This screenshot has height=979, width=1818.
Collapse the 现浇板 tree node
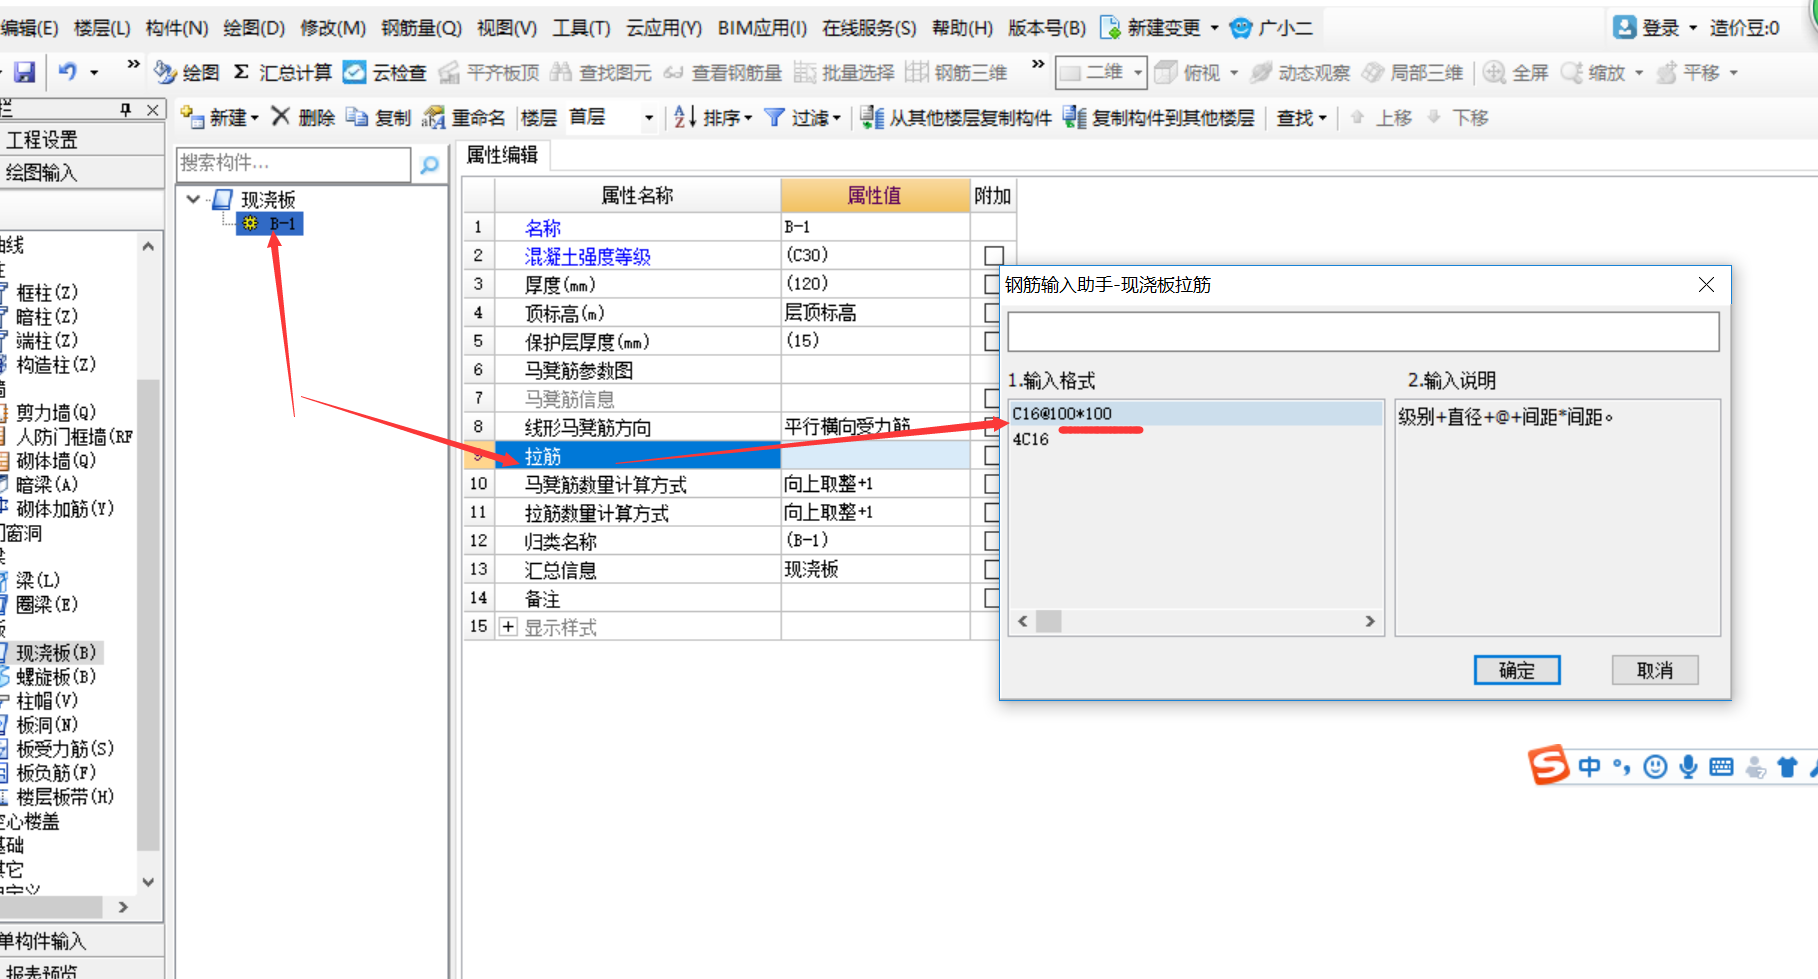(194, 199)
